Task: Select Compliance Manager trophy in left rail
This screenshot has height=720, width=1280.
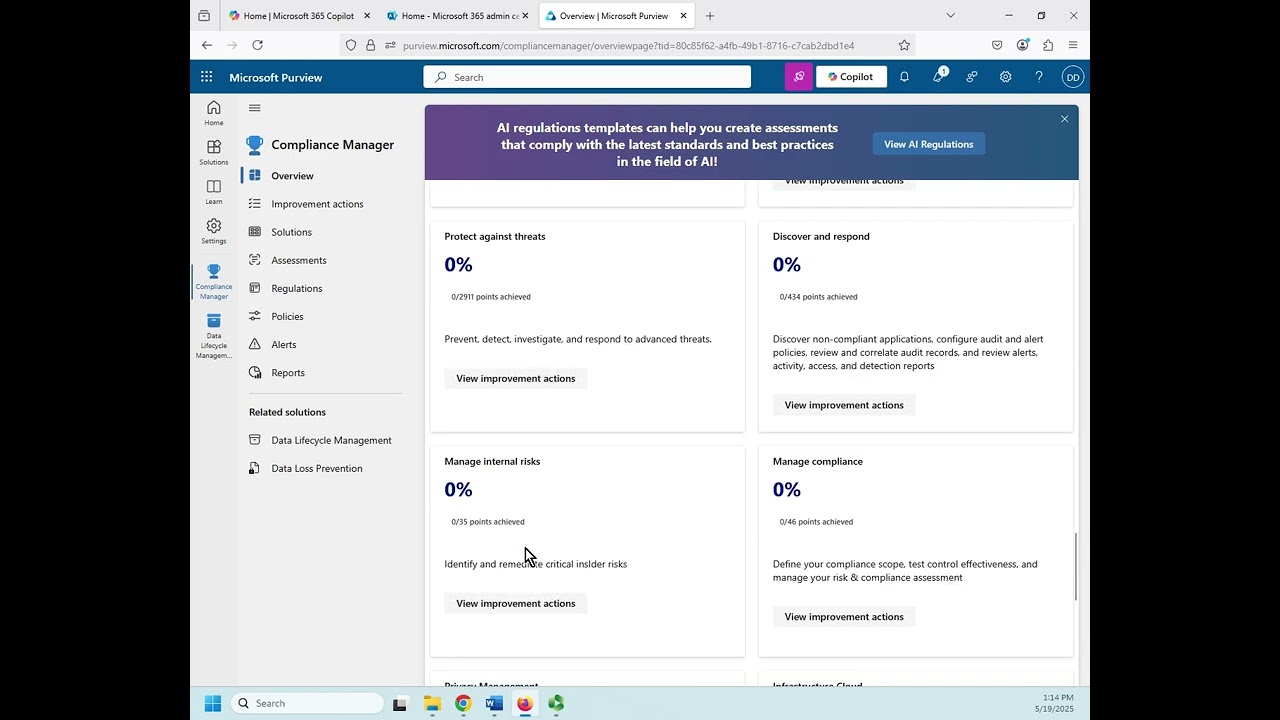Action: point(214,281)
